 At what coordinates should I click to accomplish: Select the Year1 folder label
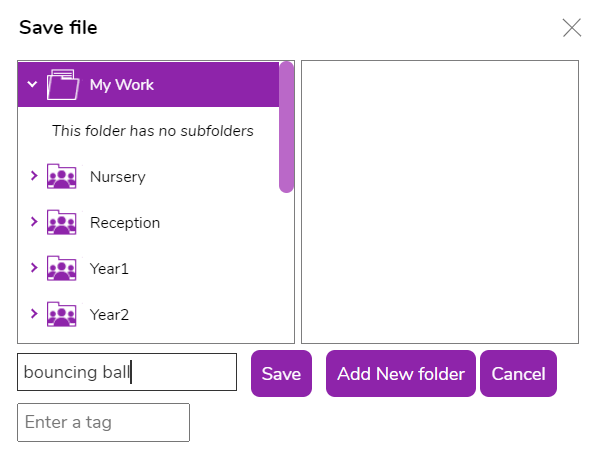click(109, 269)
